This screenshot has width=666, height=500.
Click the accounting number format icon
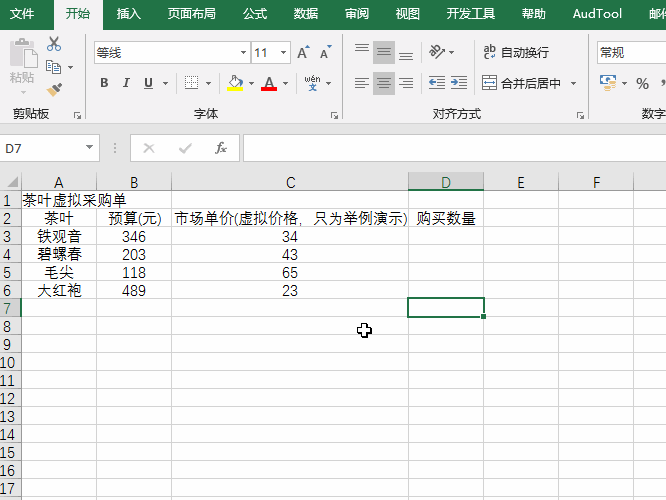[x=608, y=83]
